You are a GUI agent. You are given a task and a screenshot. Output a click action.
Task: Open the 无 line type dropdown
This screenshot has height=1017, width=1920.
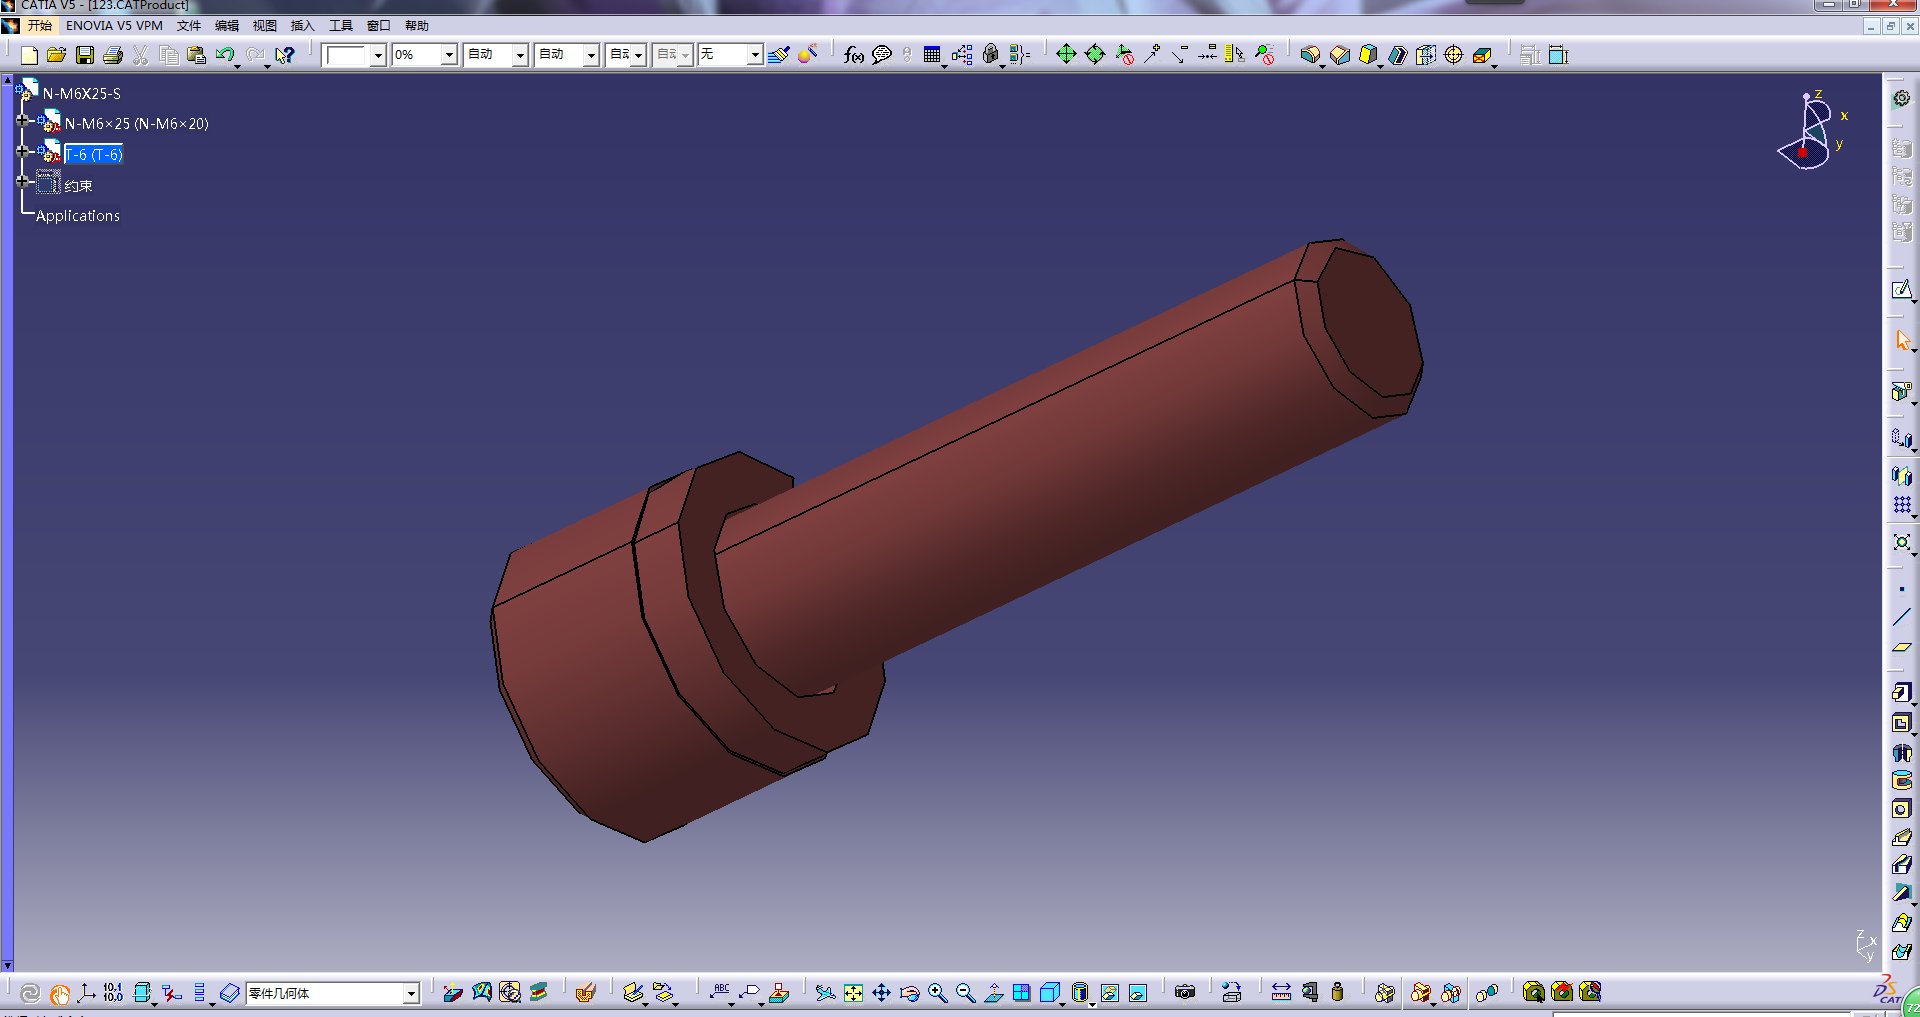(756, 55)
